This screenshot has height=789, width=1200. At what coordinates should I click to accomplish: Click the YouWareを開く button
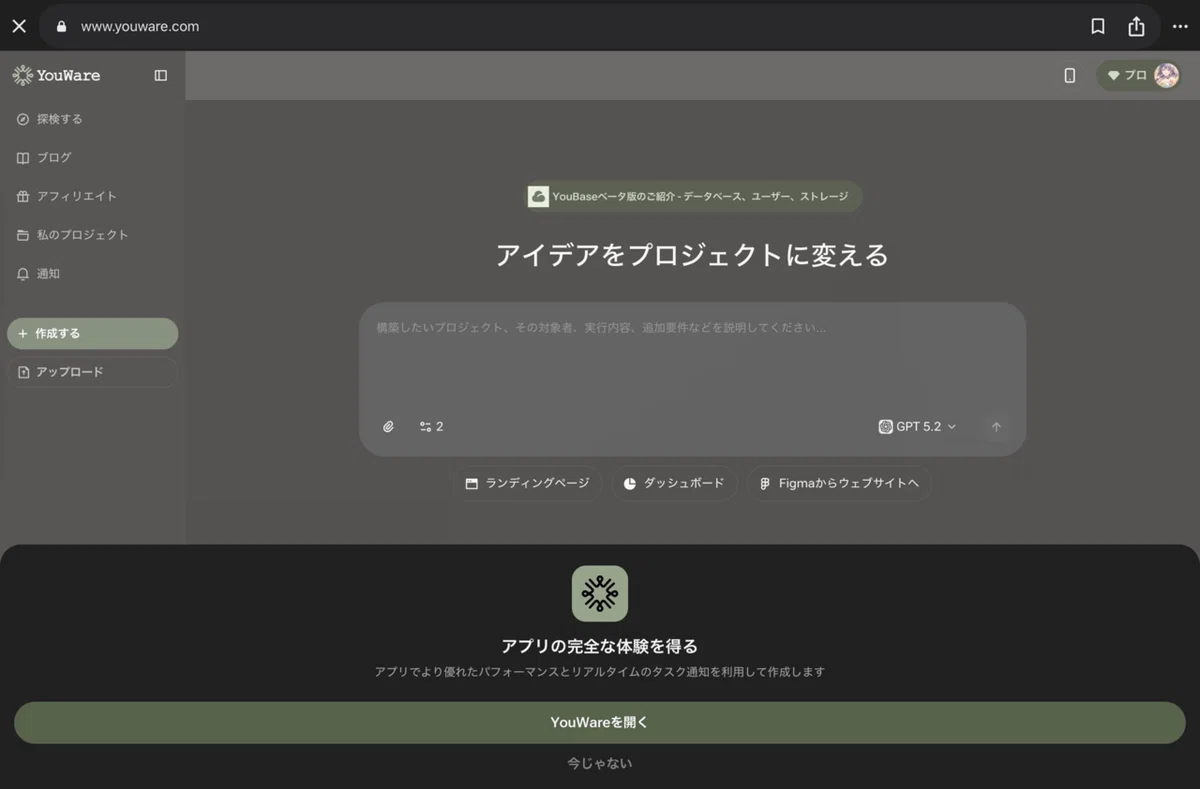[600, 722]
